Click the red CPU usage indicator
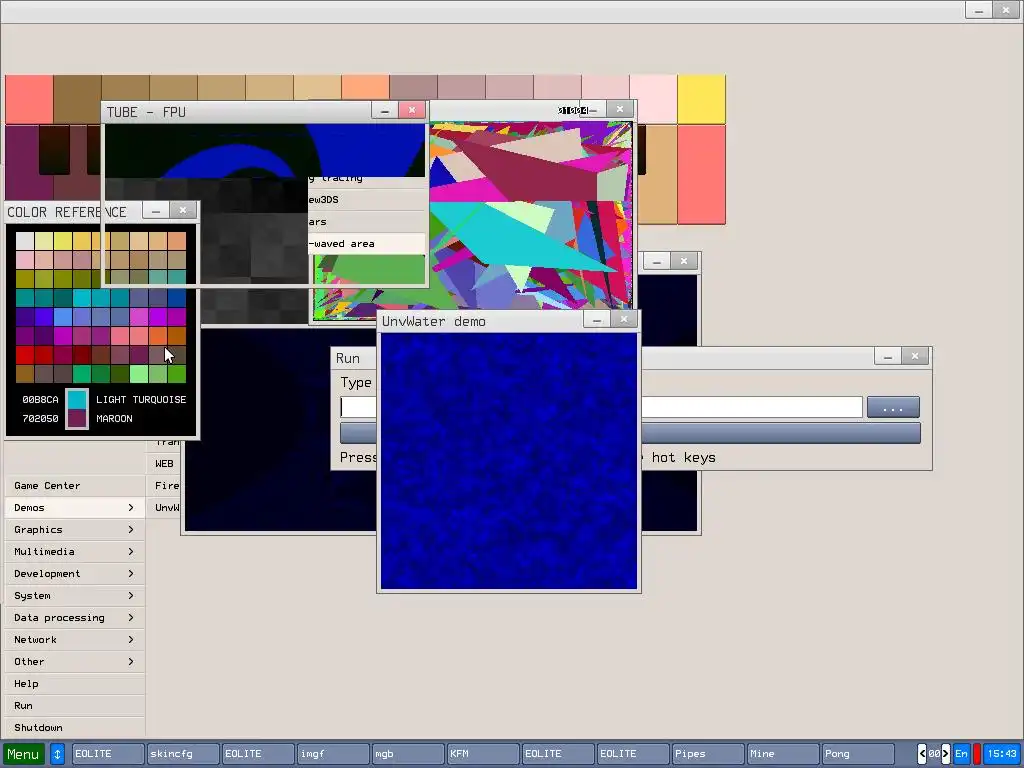This screenshot has height=768, width=1024. (977, 754)
